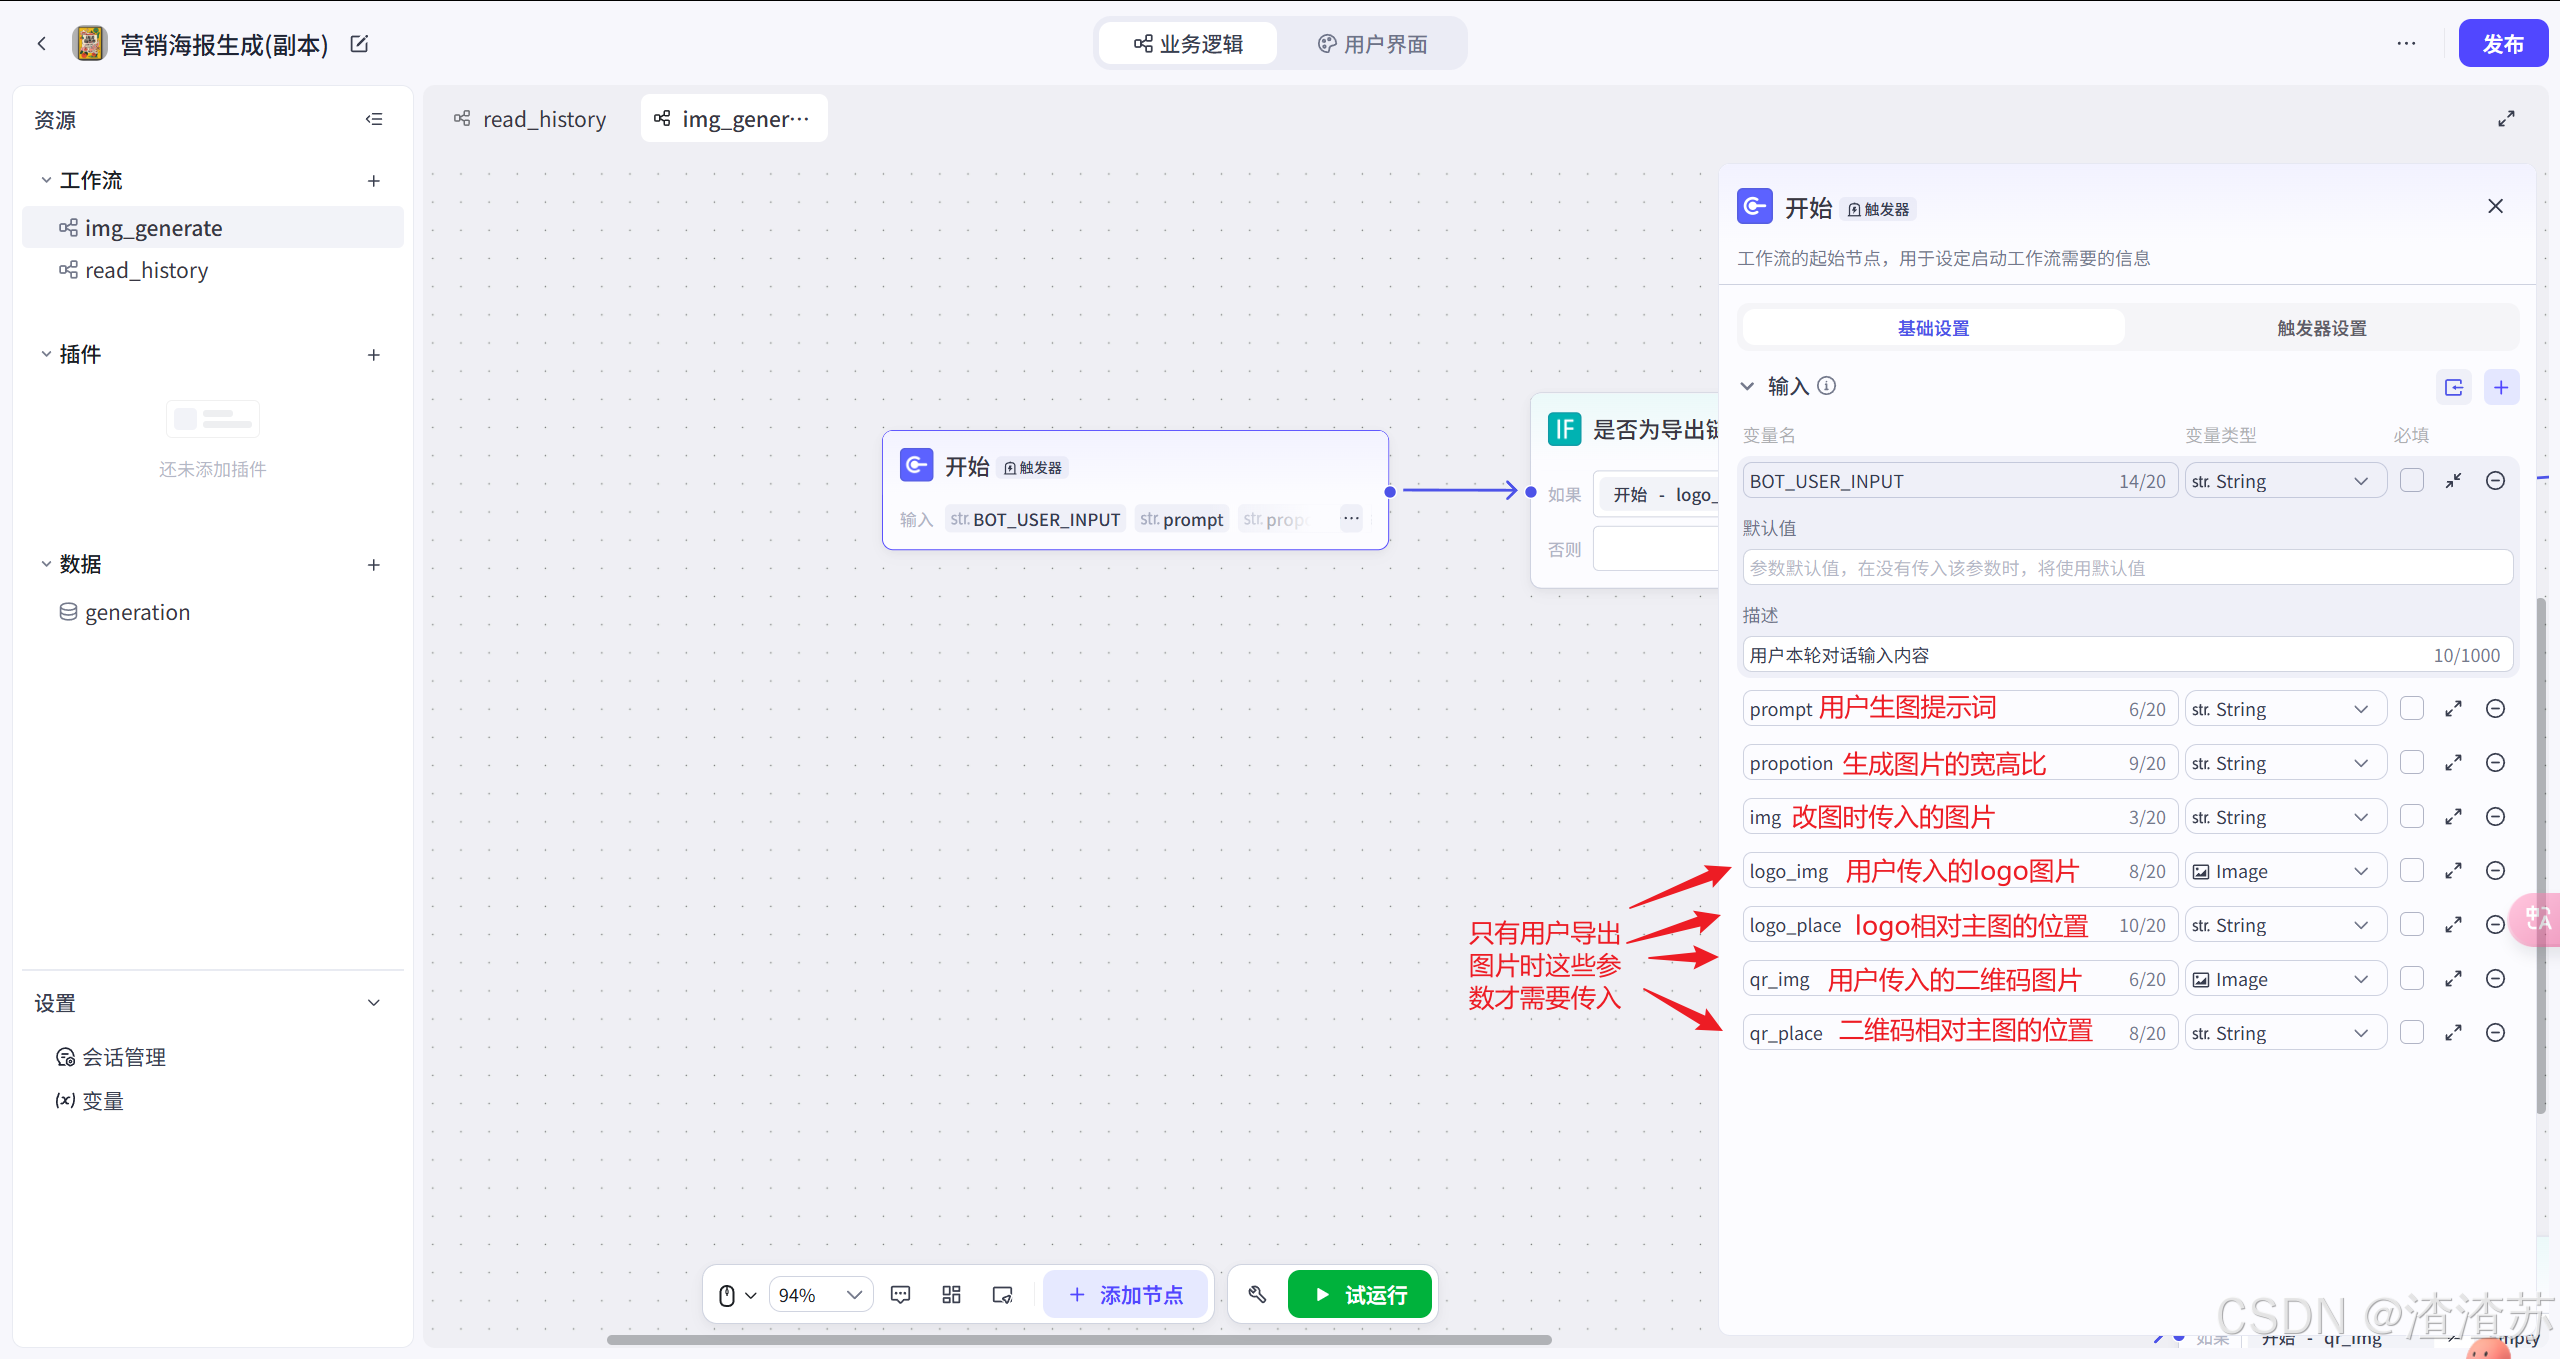The height and width of the screenshot is (1359, 2560).
Task: Check required box for qr_img variable
Action: click(x=2411, y=979)
